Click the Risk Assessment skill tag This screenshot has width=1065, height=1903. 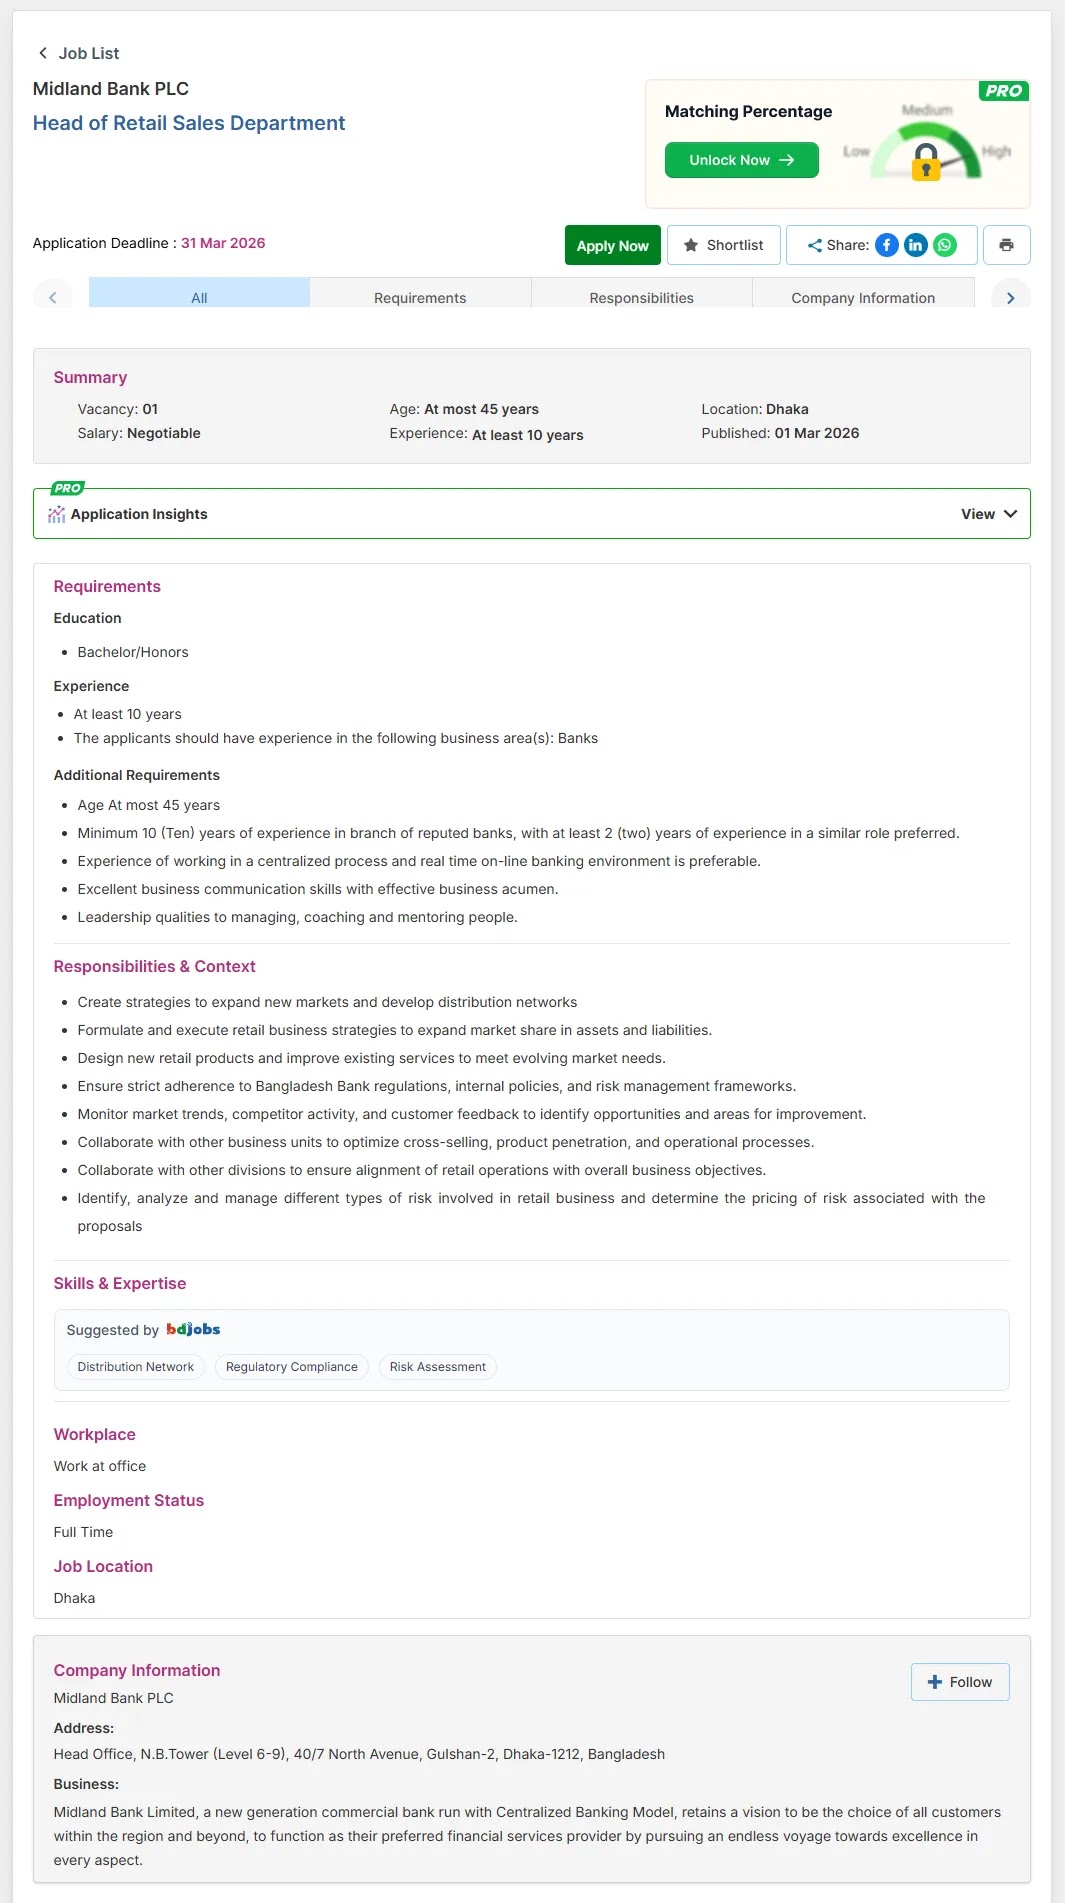(x=437, y=1367)
